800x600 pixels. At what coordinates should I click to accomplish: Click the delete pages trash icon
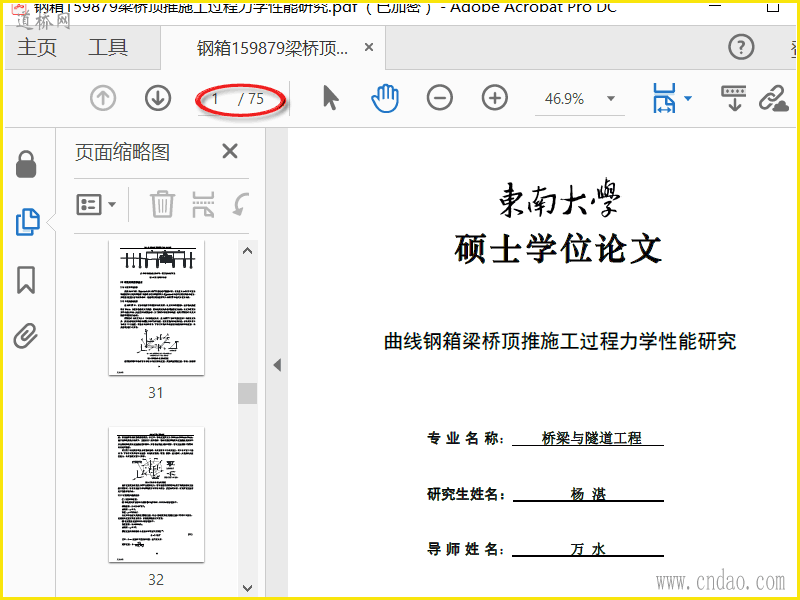pos(162,204)
